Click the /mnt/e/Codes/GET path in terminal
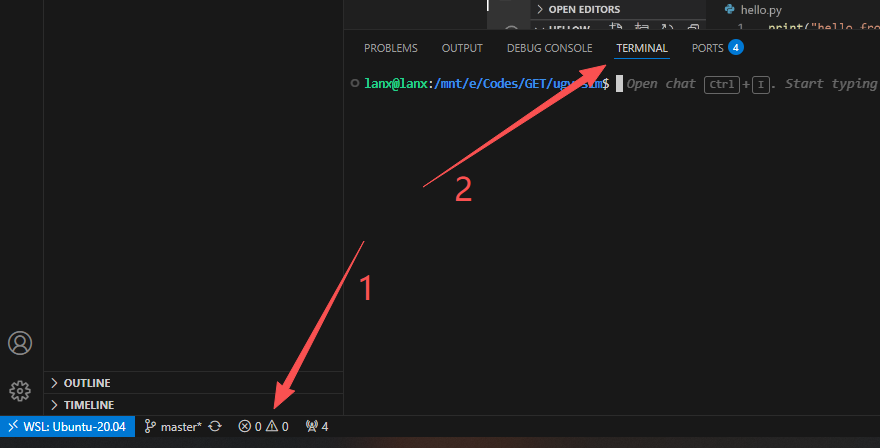 (x=491, y=84)
